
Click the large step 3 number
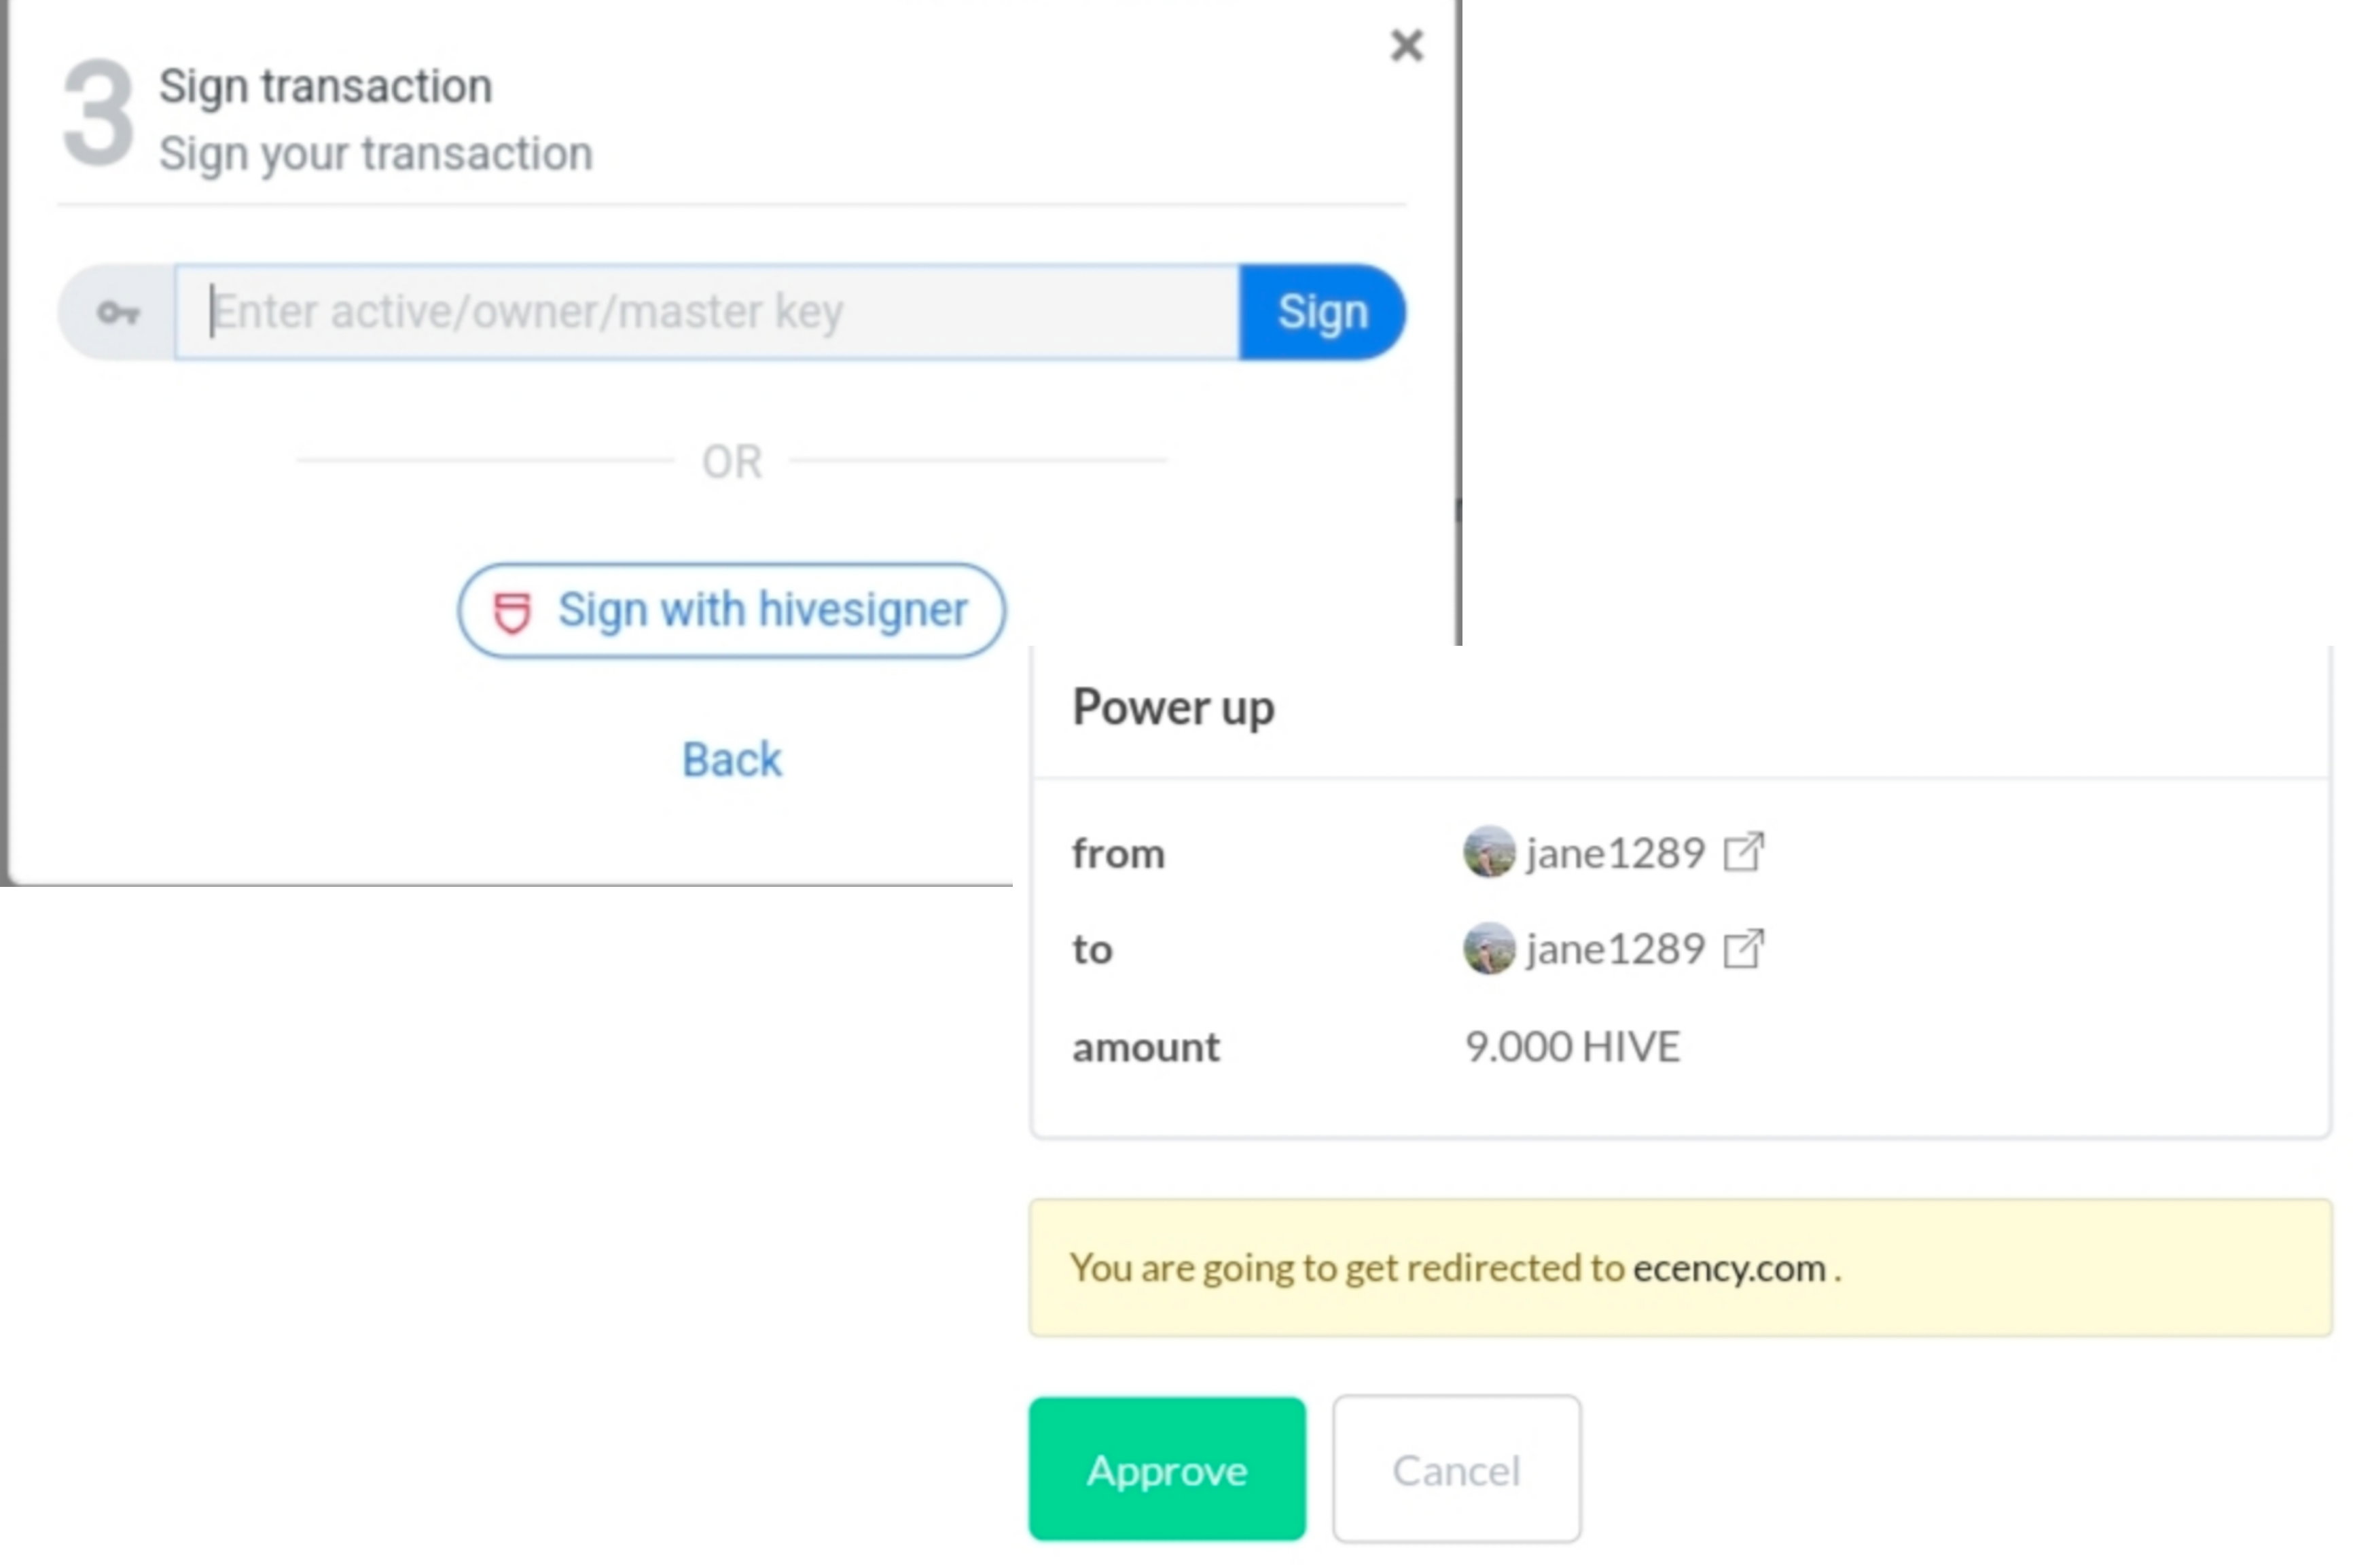click(x=98, y=113)
